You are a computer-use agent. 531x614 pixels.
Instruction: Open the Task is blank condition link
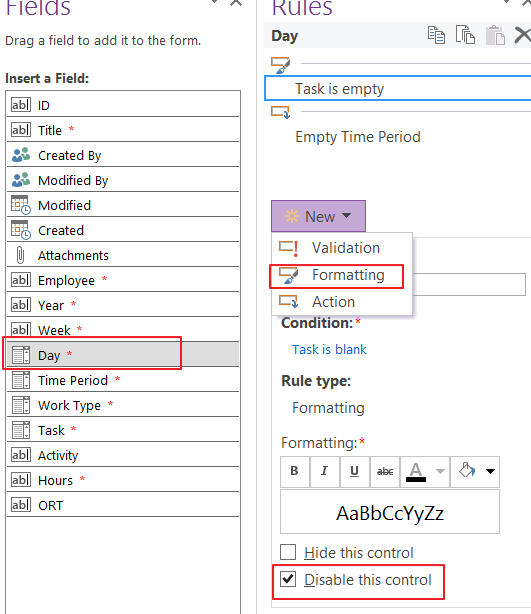tap(329, 349)
